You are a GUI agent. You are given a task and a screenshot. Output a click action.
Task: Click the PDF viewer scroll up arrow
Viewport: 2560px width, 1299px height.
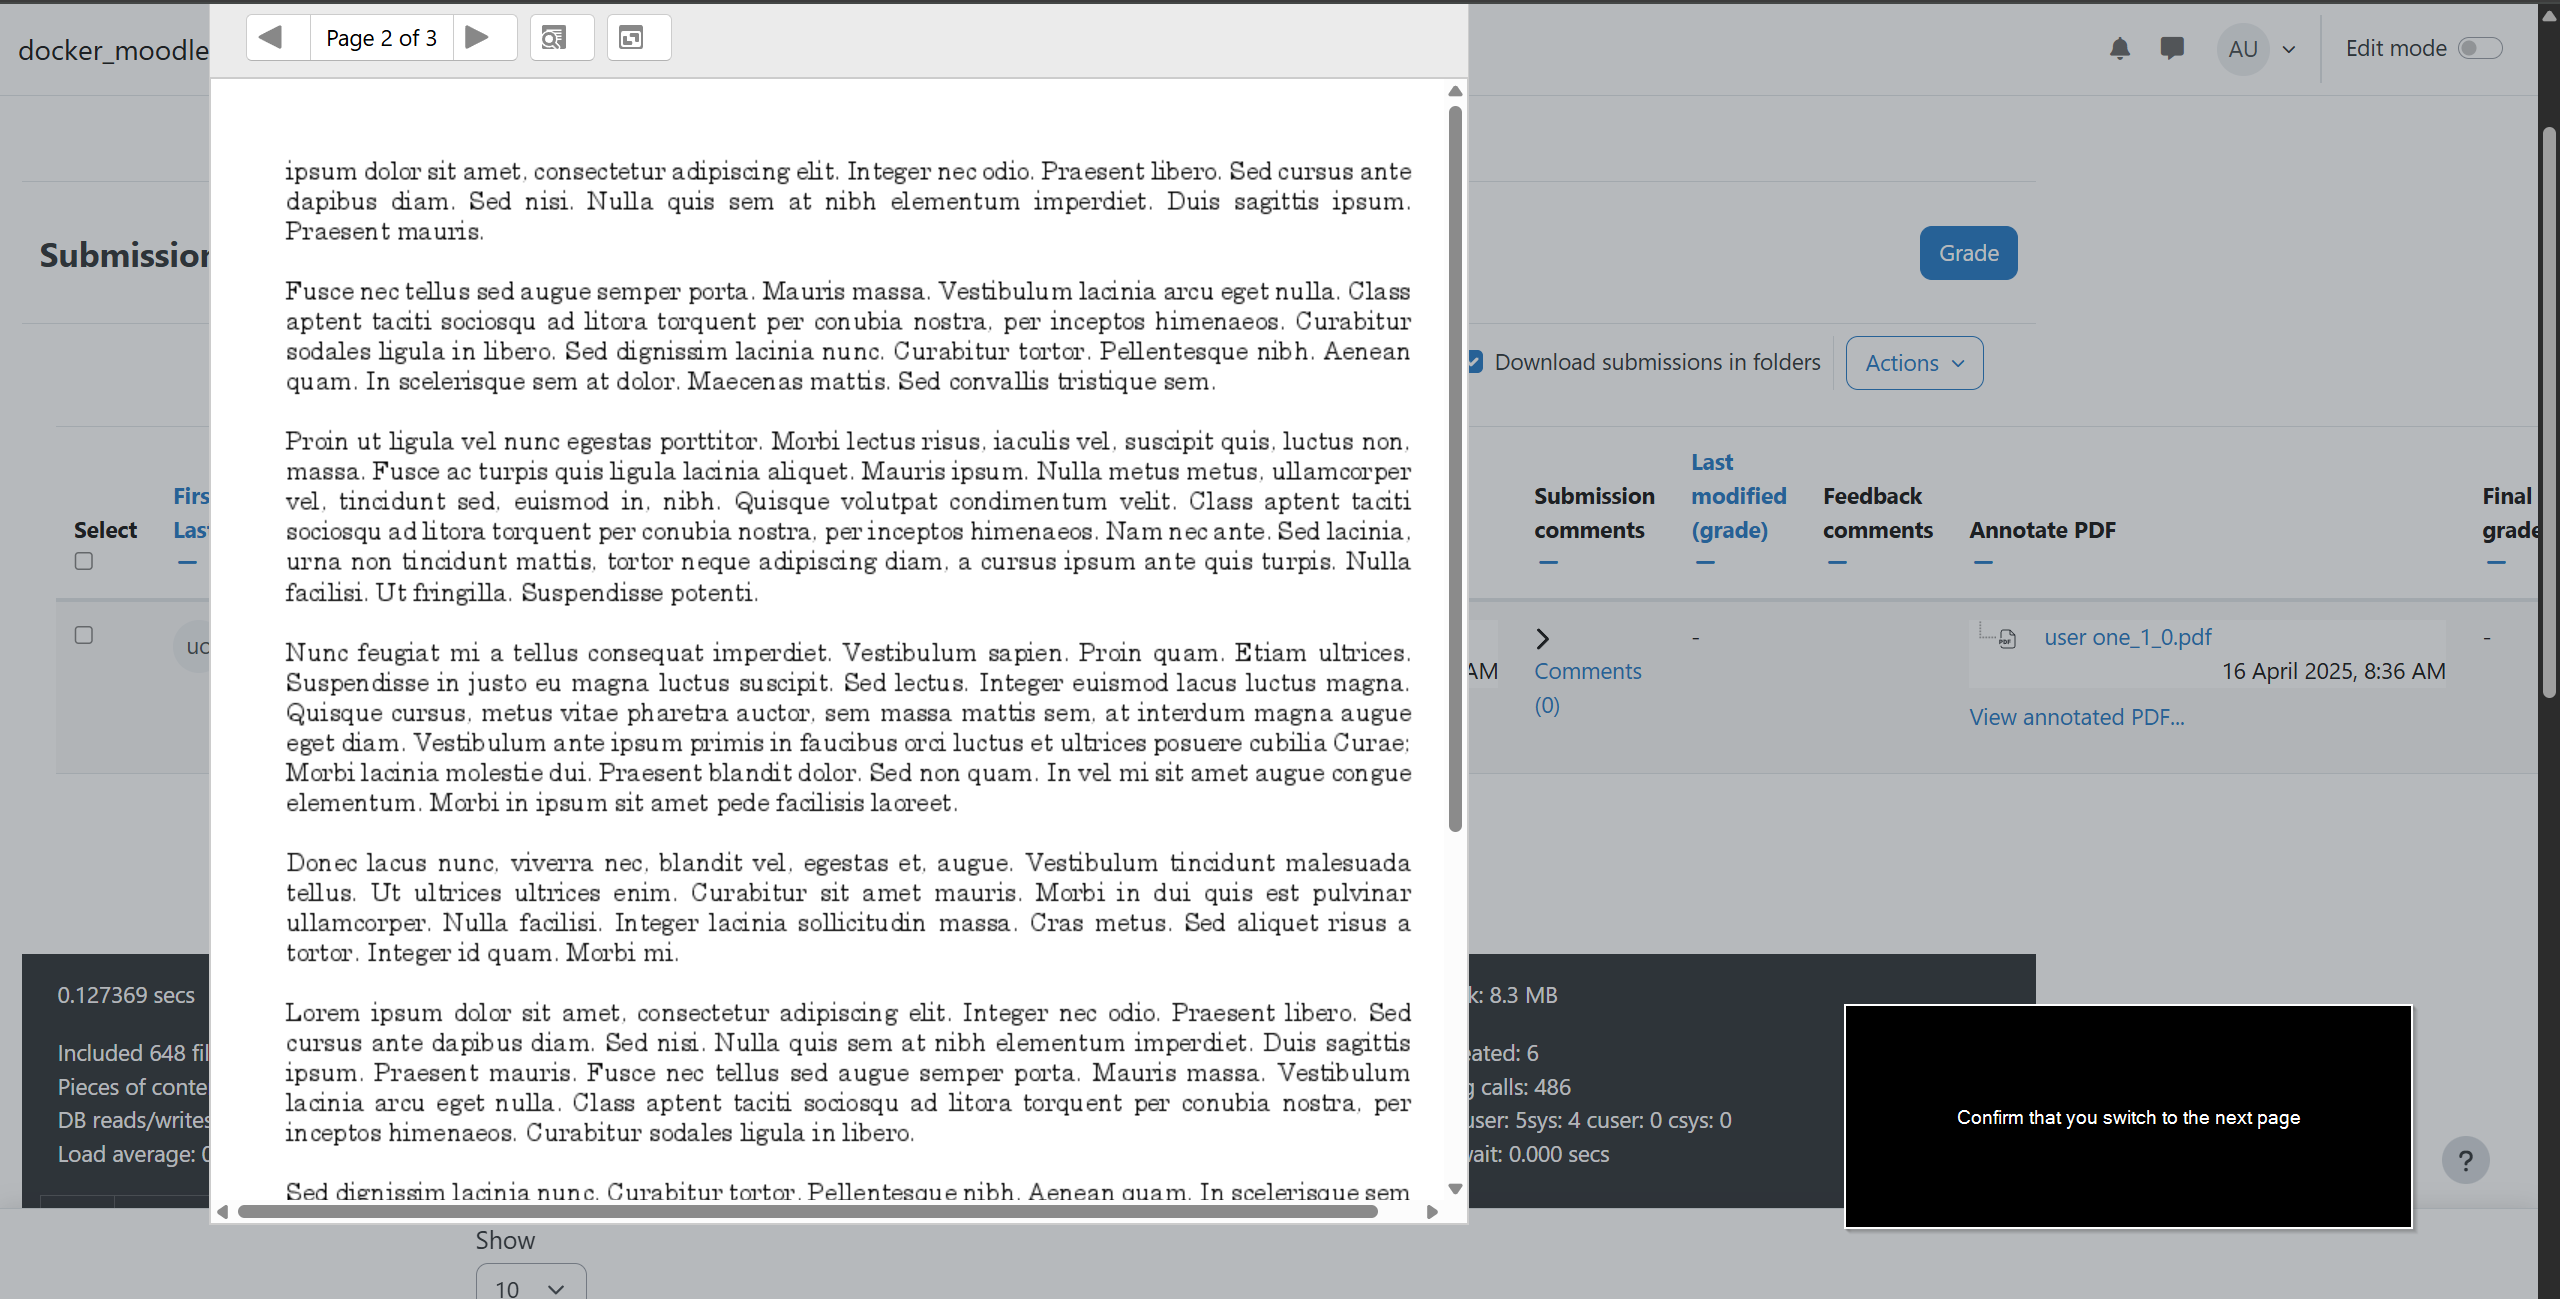click(1455, 91)
